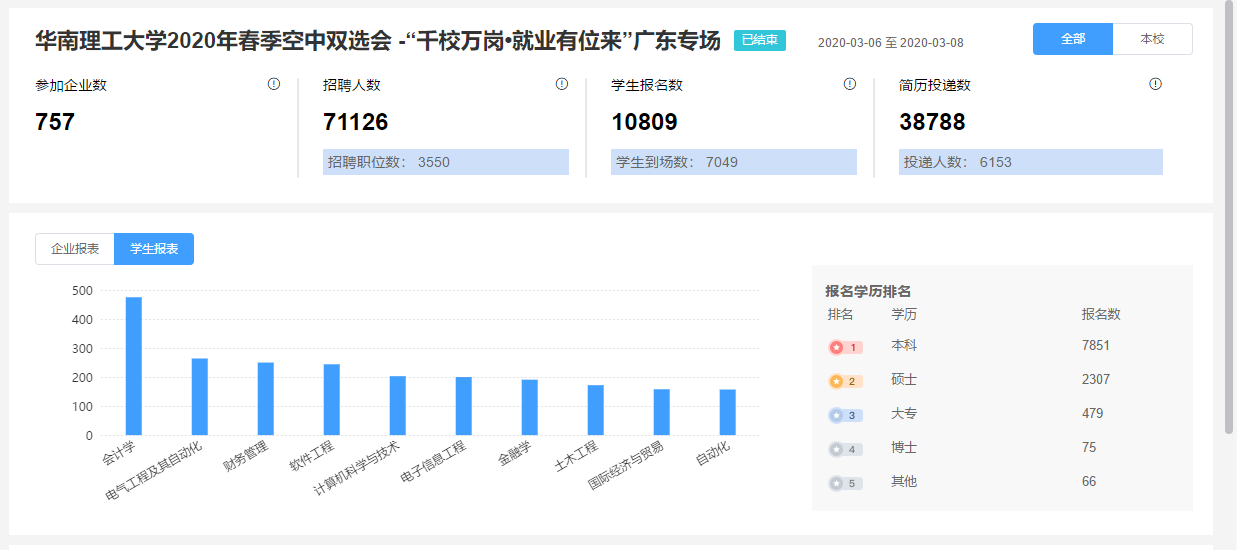Click the rank 1 medal badge
Viewport: 1237px width, 550px height.
coord(845,347)
